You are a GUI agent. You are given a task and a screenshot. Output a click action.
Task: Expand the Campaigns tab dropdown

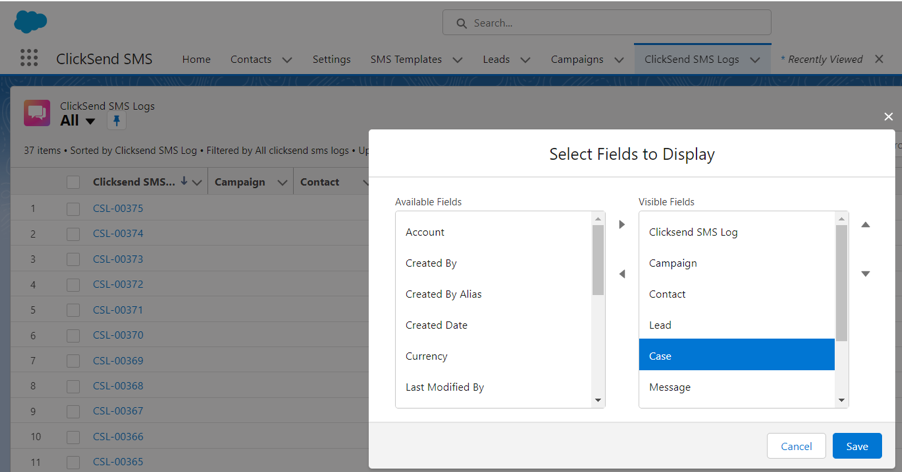[x=619, y=60]
